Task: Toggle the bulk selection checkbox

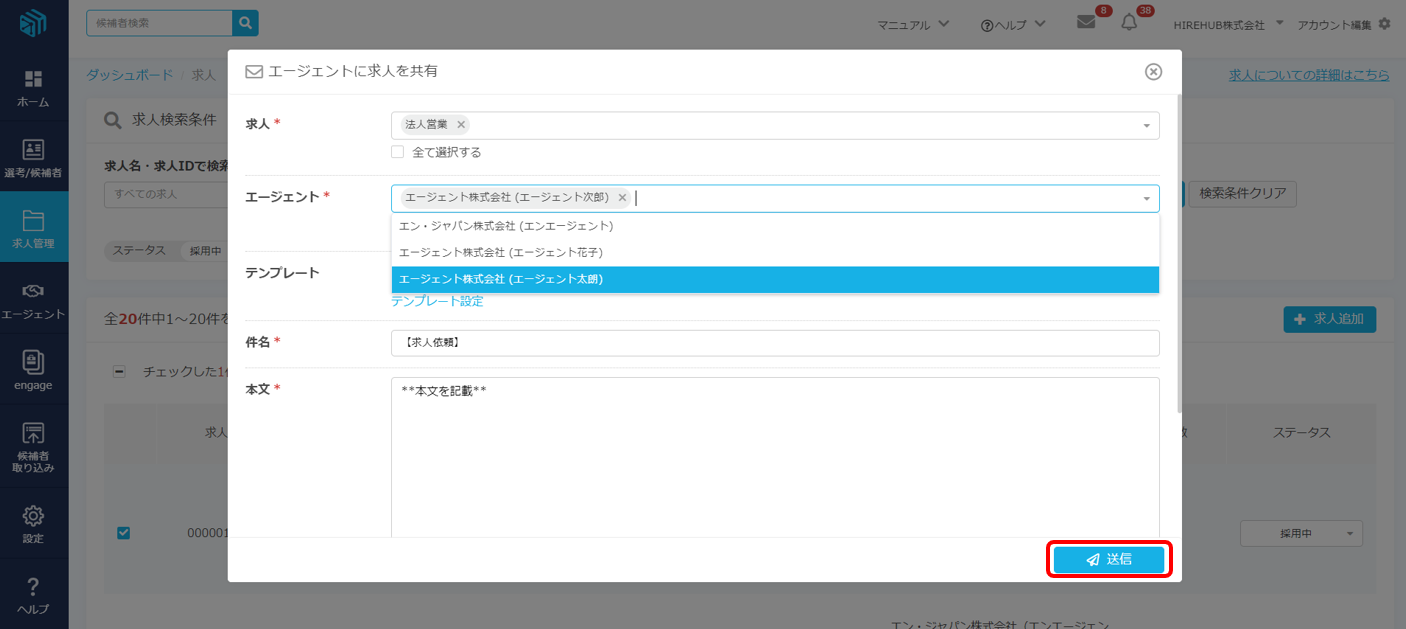Action: coord(119,371)
